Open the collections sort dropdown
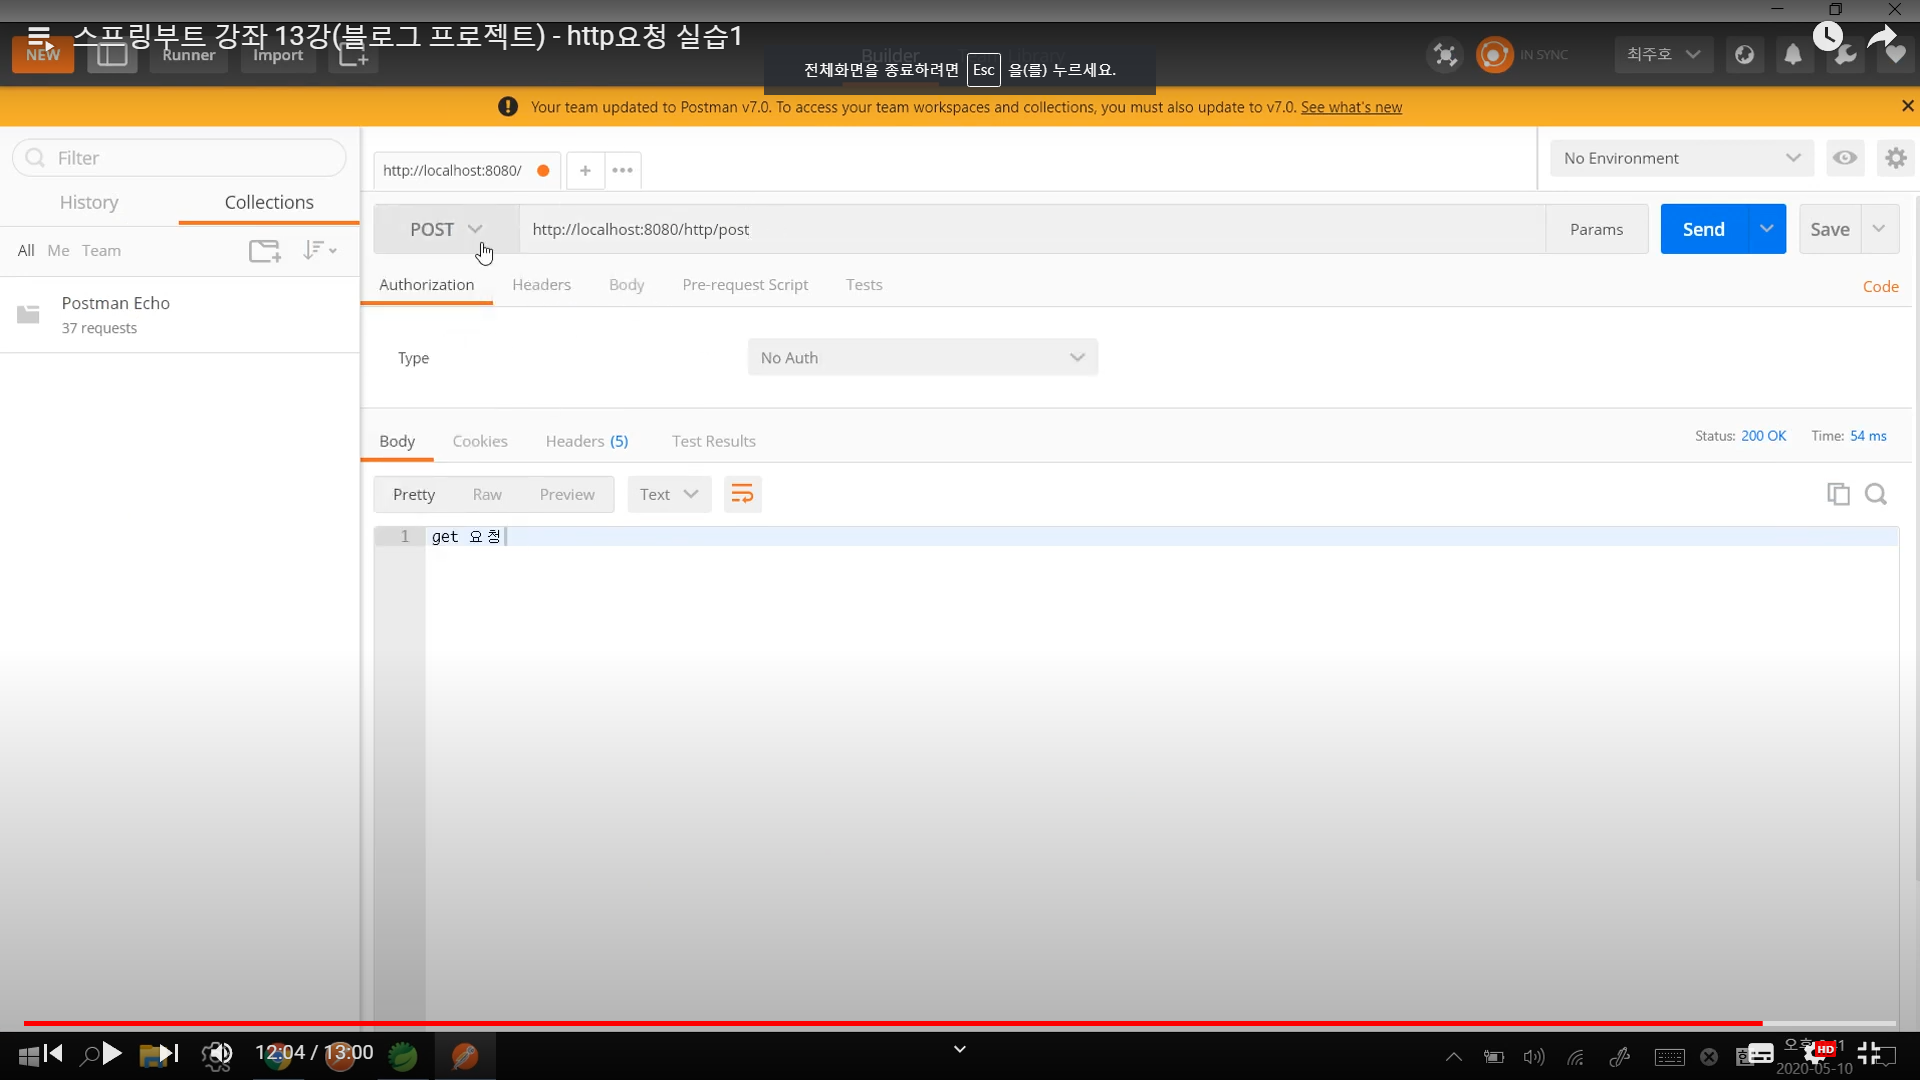The width and height of the screenshot is (1920, 1080). (x=319, y=250)
